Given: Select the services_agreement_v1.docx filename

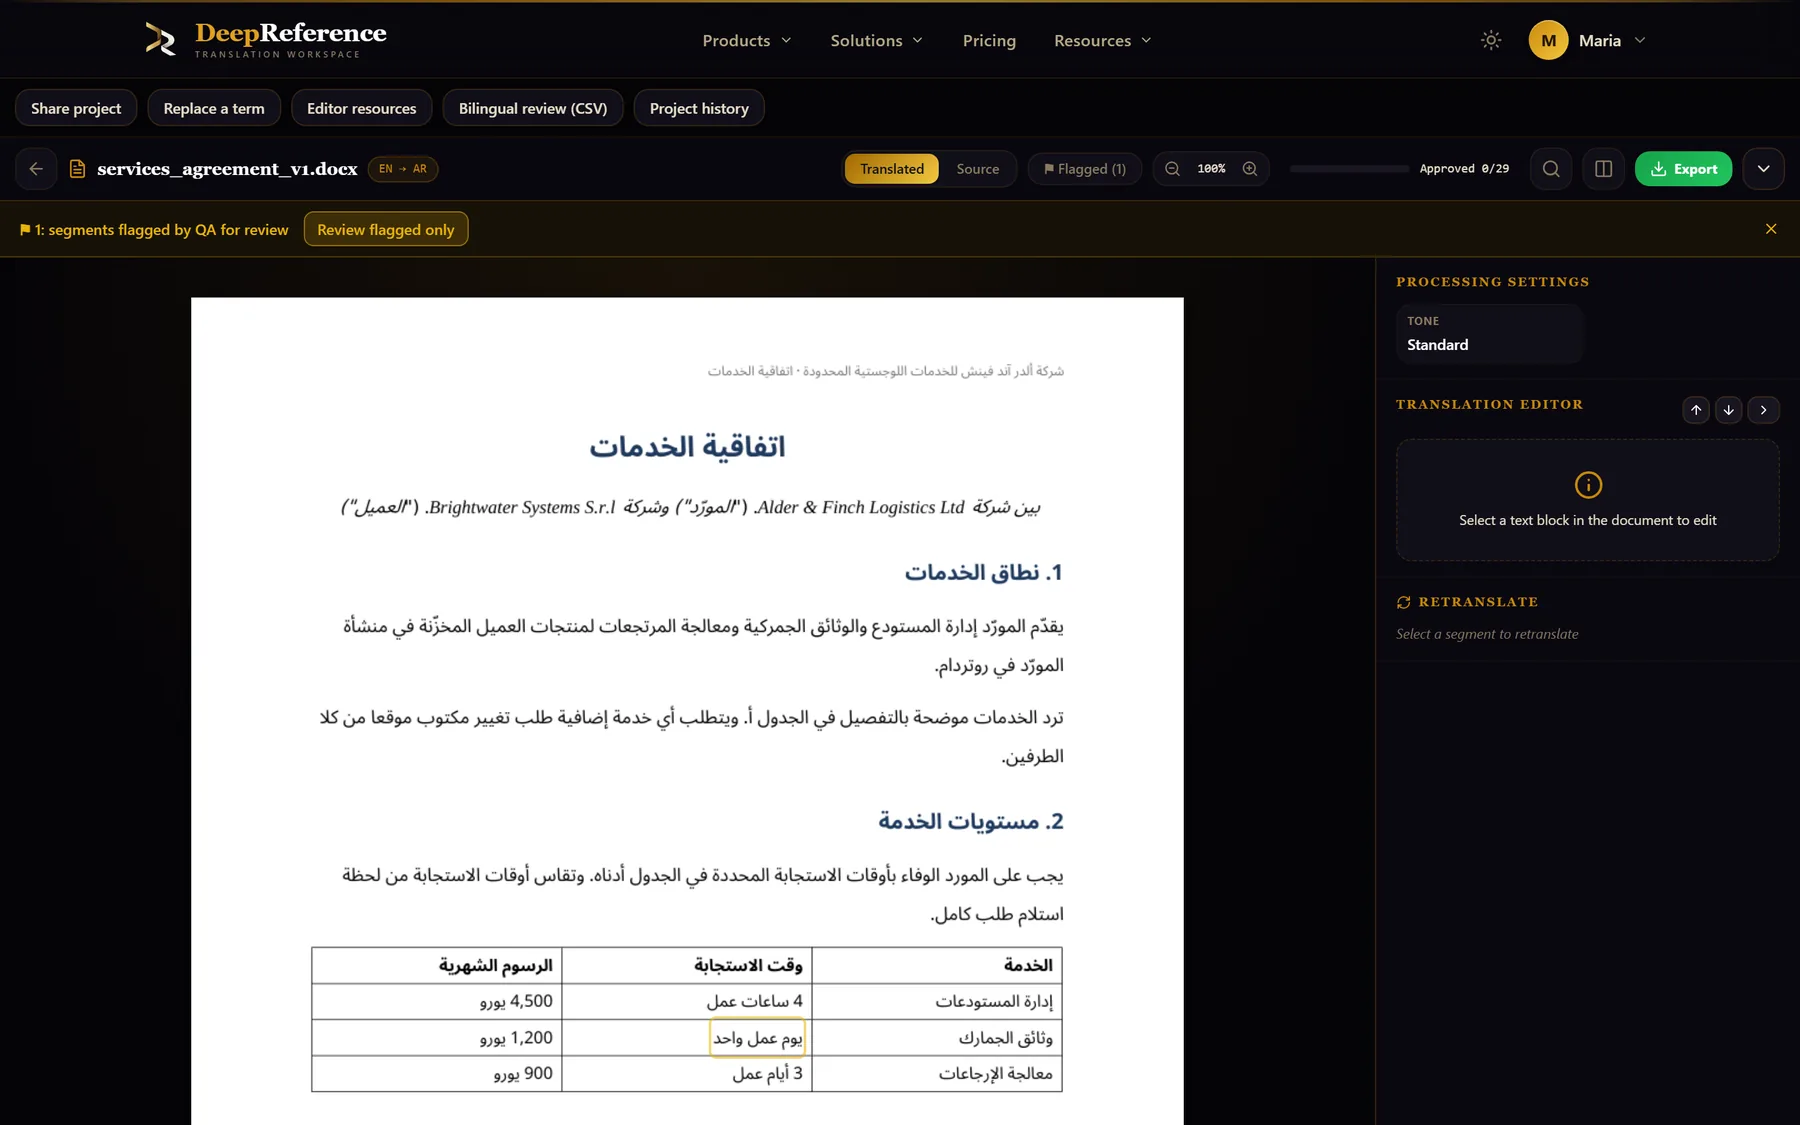Looking at the screenshot, I should (x=227, y=169).
